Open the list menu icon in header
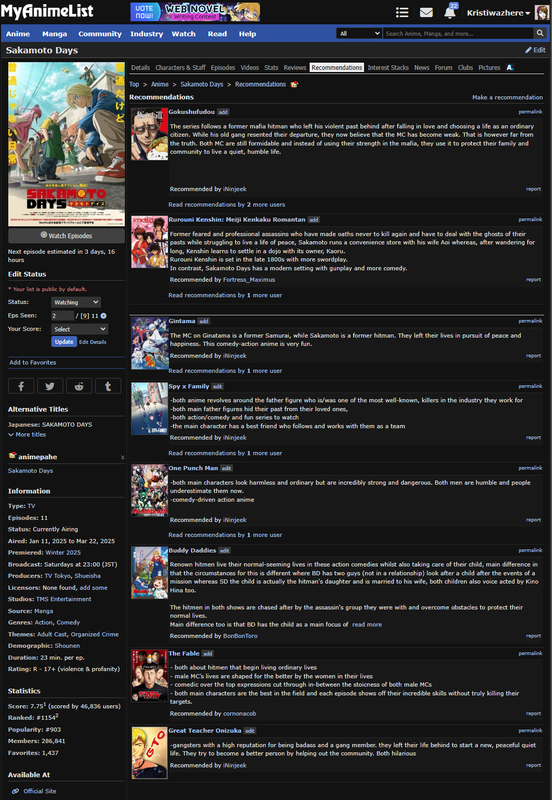This screenshot has height=800, width=552. coord(402,12)
